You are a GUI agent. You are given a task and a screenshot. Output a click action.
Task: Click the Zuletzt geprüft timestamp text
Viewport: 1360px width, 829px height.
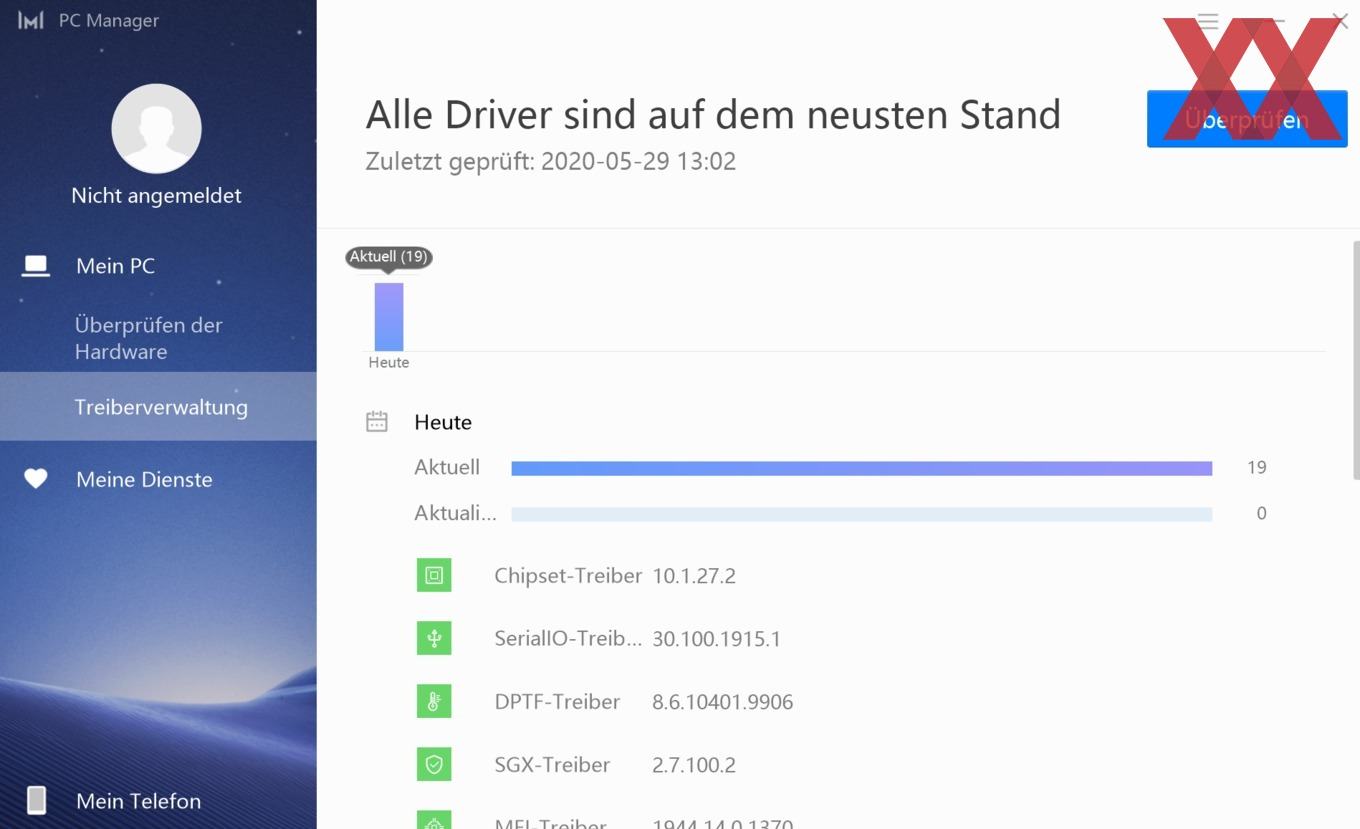click(551, 161)
